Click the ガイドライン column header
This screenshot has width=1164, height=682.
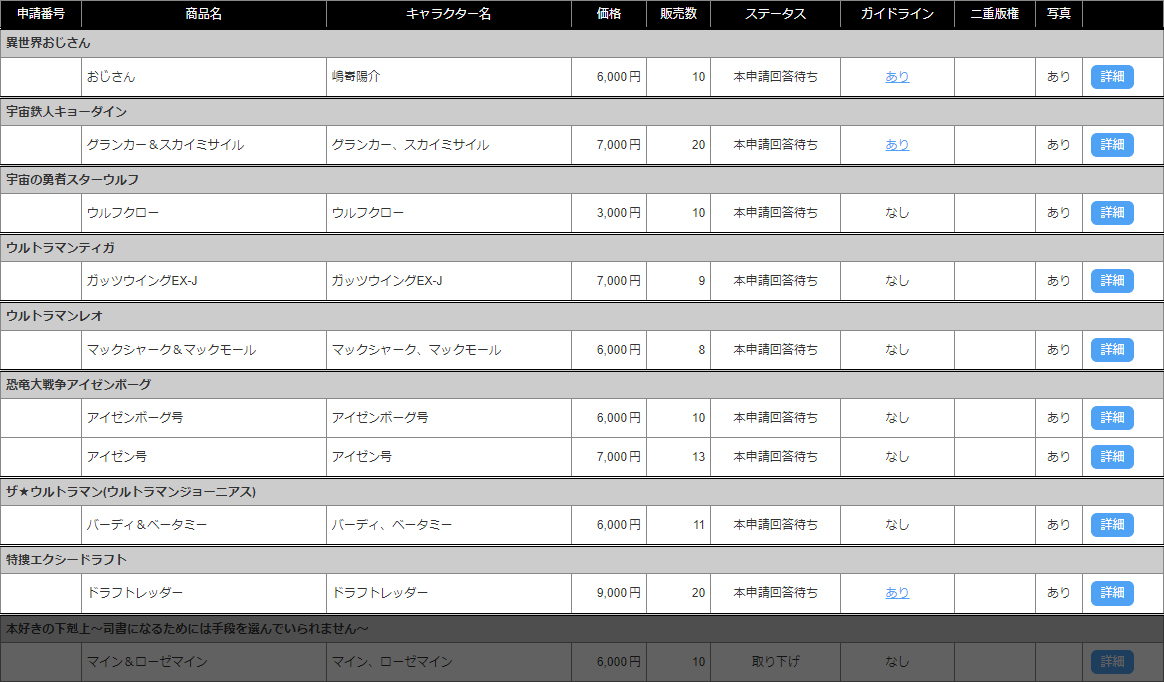tap(897, 14)
